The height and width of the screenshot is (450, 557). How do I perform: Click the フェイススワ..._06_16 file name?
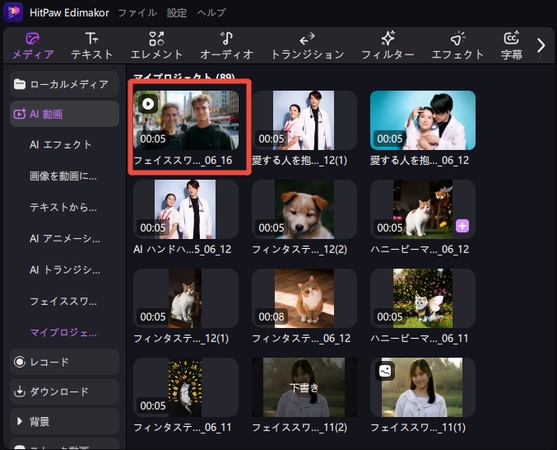coord(183,161)
